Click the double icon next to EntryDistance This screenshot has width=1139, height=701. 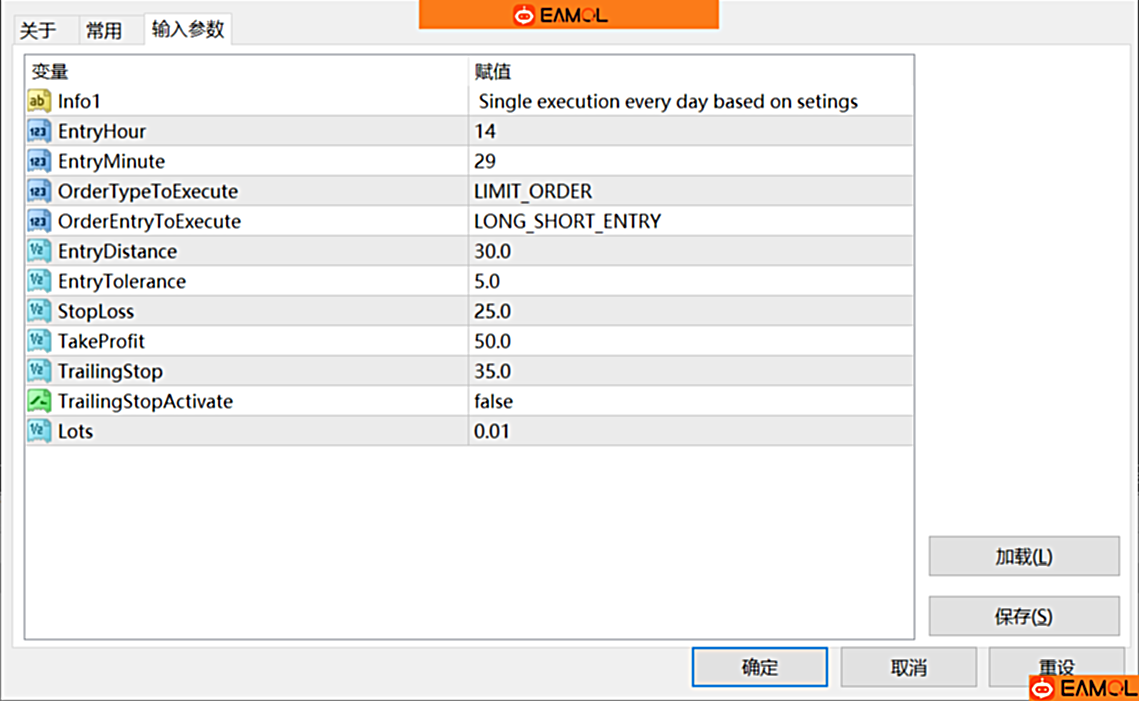[39, 251]
